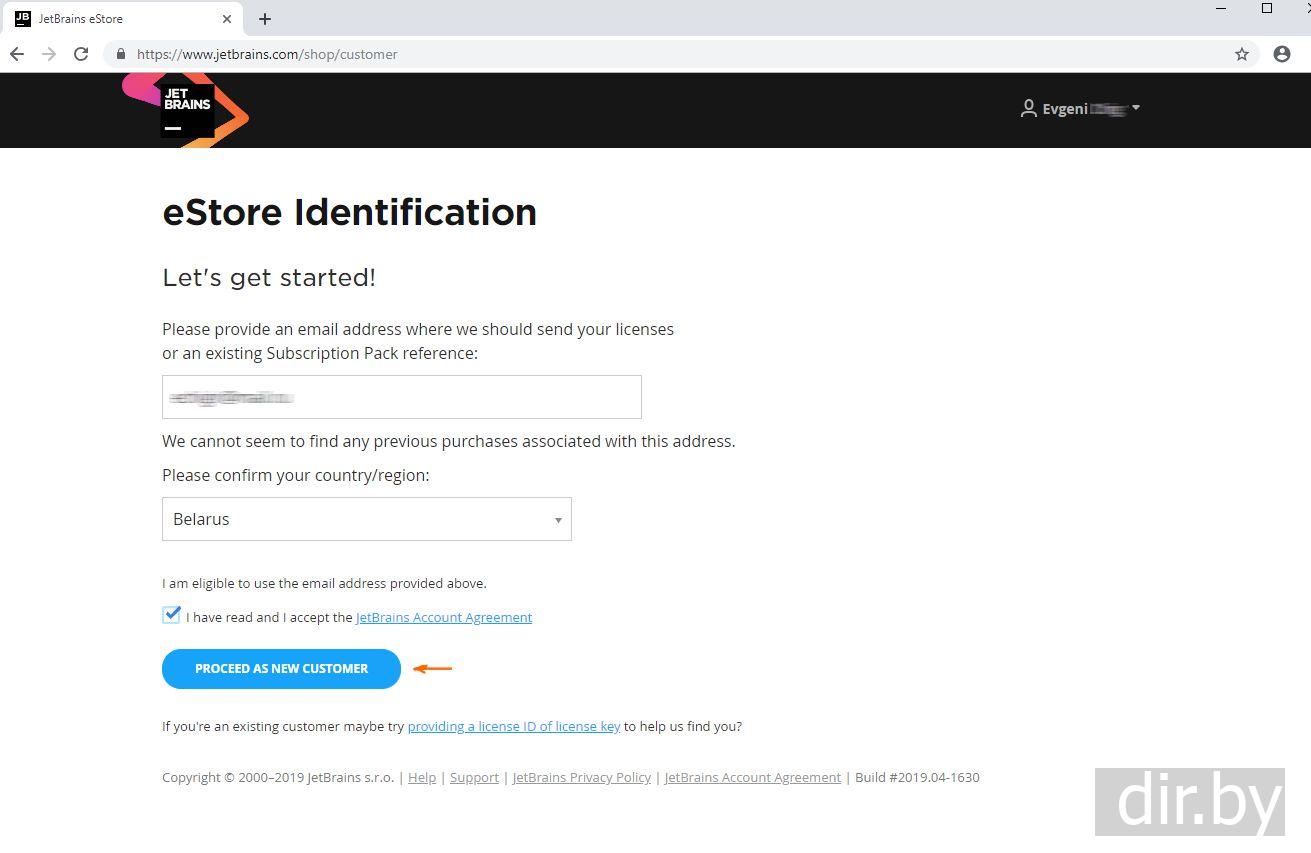Image resolution: width=1311 pixels, height=853 pixels.
Task: Click the browser back arrow
Action: [x=17, y=54]
